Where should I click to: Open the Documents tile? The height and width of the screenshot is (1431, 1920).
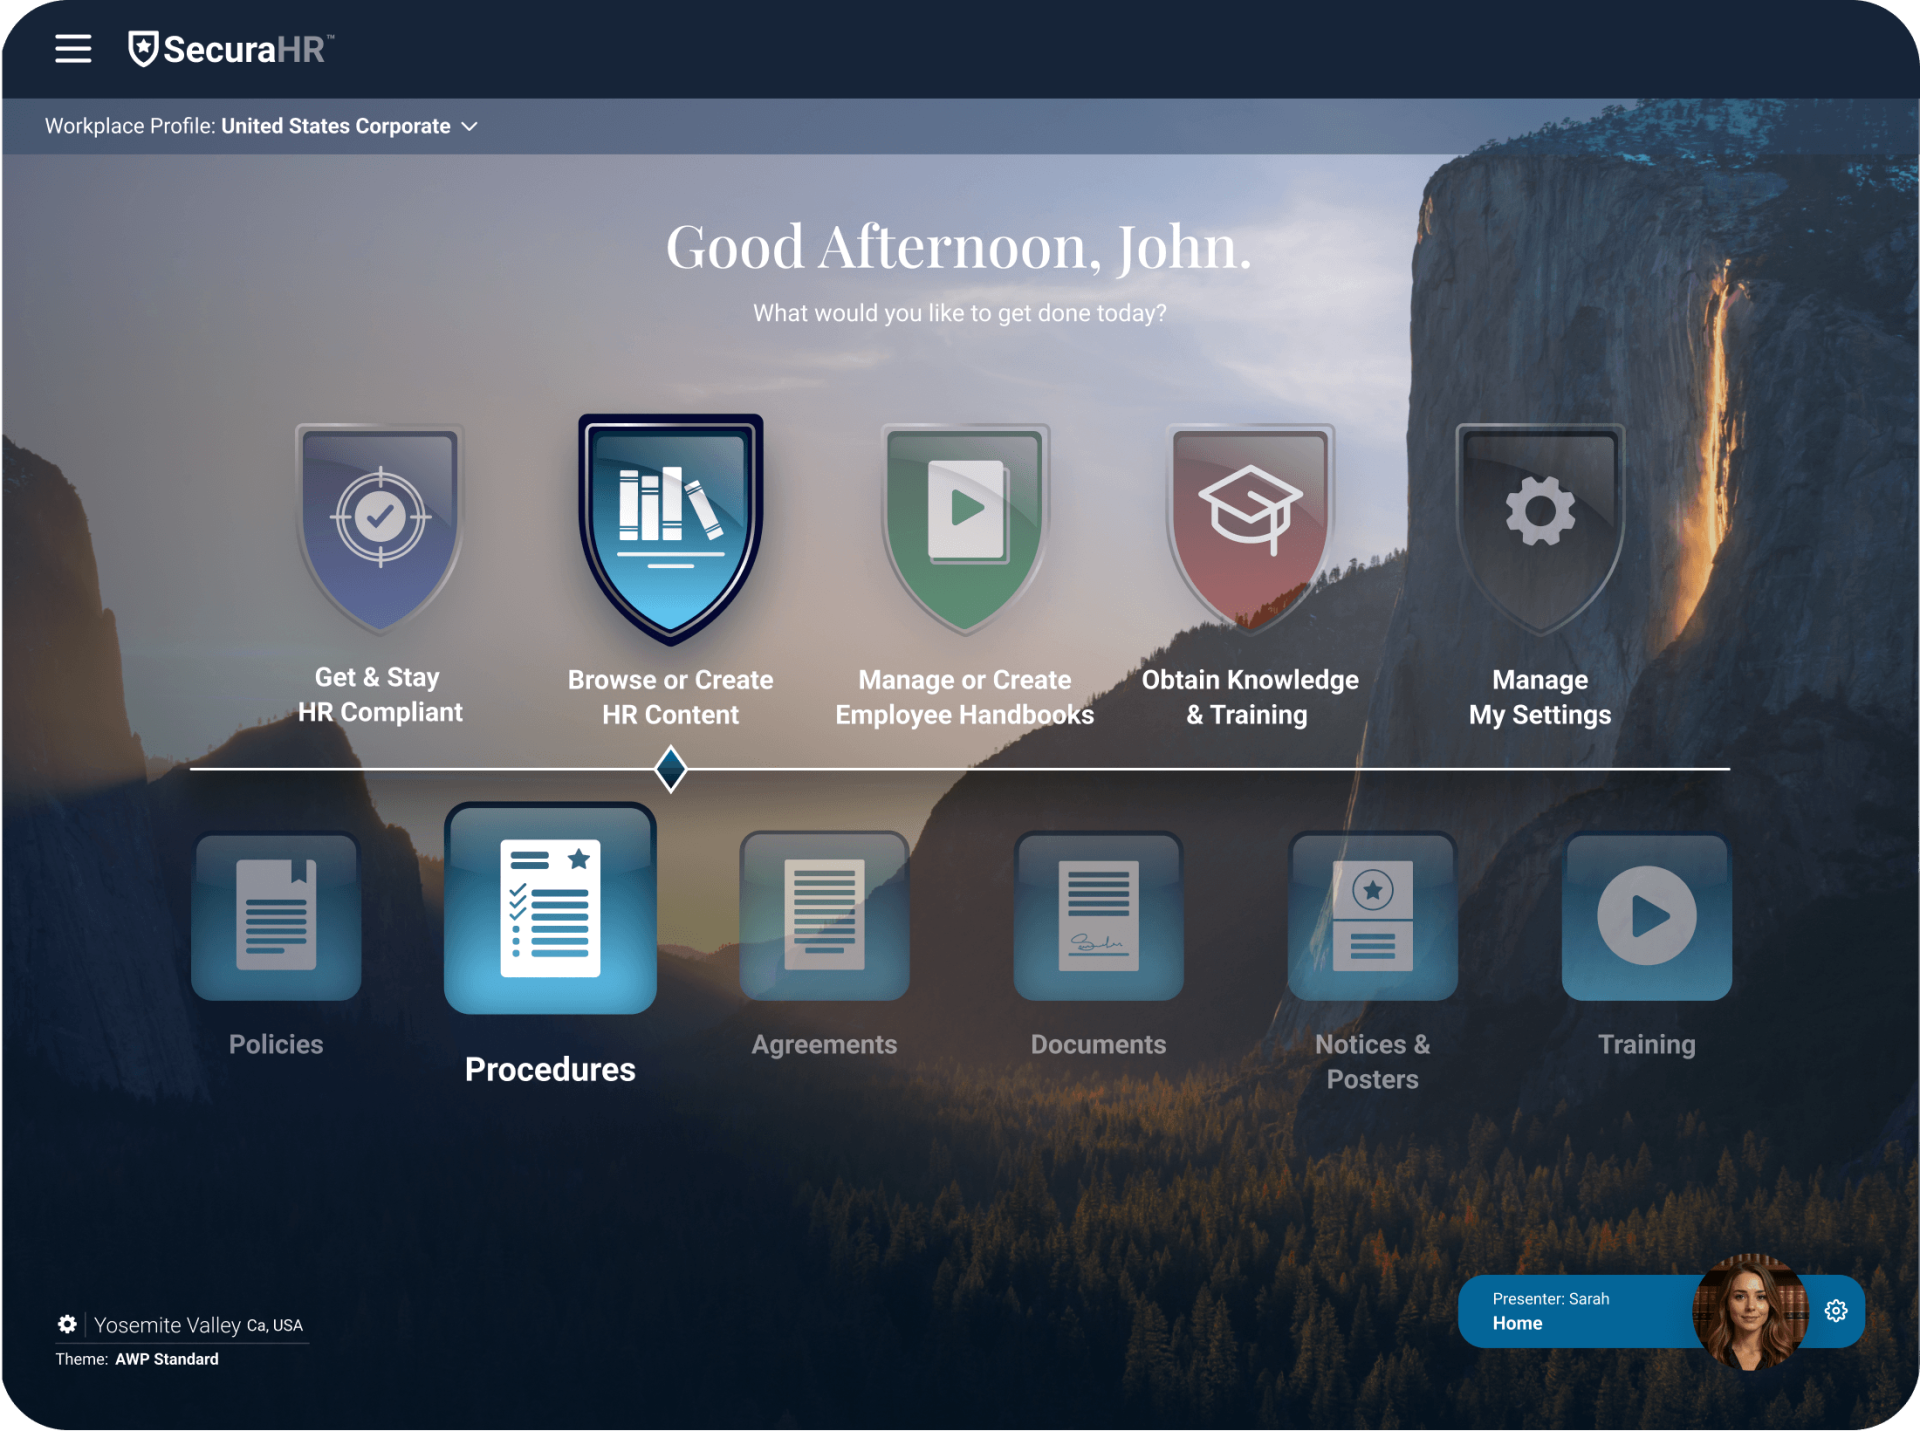point(1098,916)
